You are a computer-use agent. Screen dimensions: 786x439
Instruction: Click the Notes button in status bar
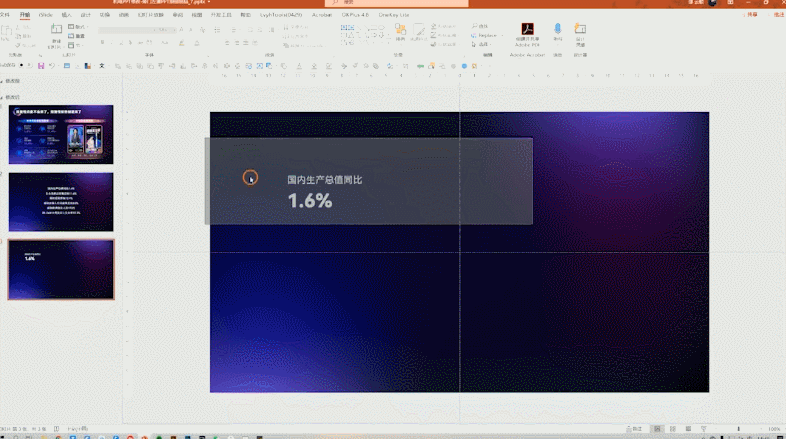[x=634, y=429]
